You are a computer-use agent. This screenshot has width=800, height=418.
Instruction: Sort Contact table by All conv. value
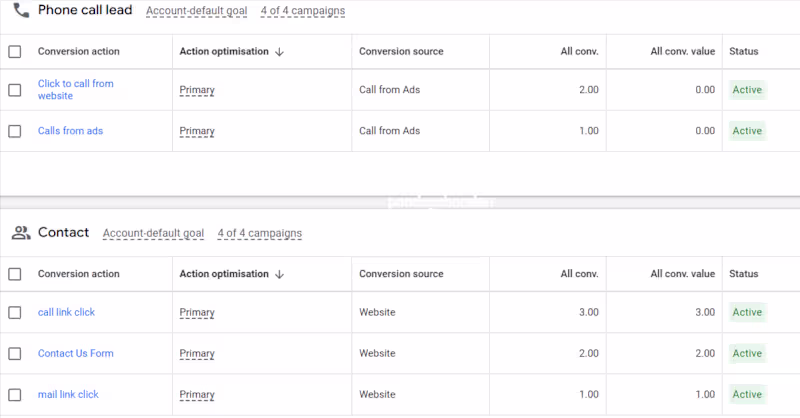[x=682, y=274]
